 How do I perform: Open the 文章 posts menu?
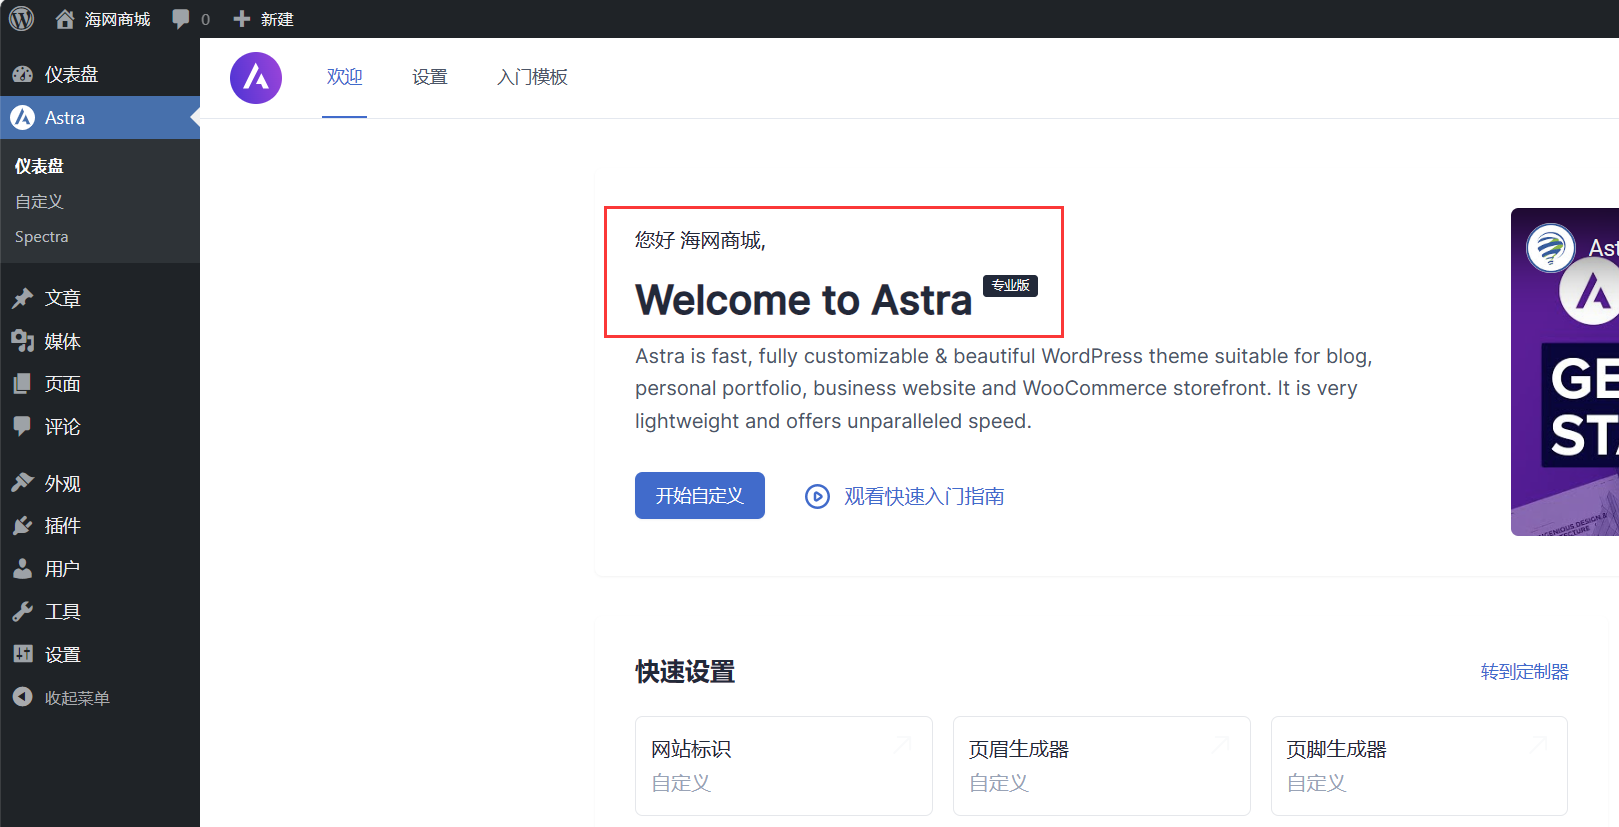click(100, 298)
